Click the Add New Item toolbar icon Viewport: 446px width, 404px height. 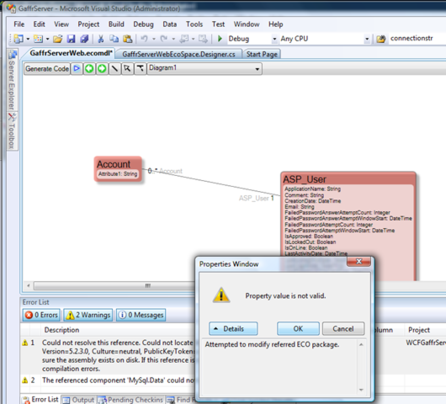pos(38,39)
